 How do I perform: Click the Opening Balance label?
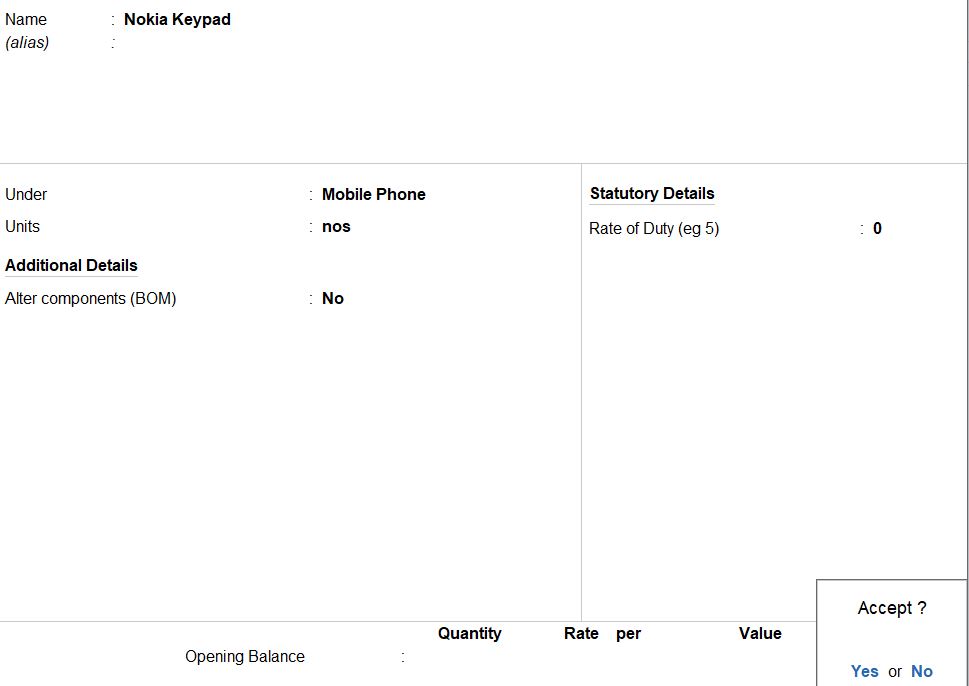245,656
